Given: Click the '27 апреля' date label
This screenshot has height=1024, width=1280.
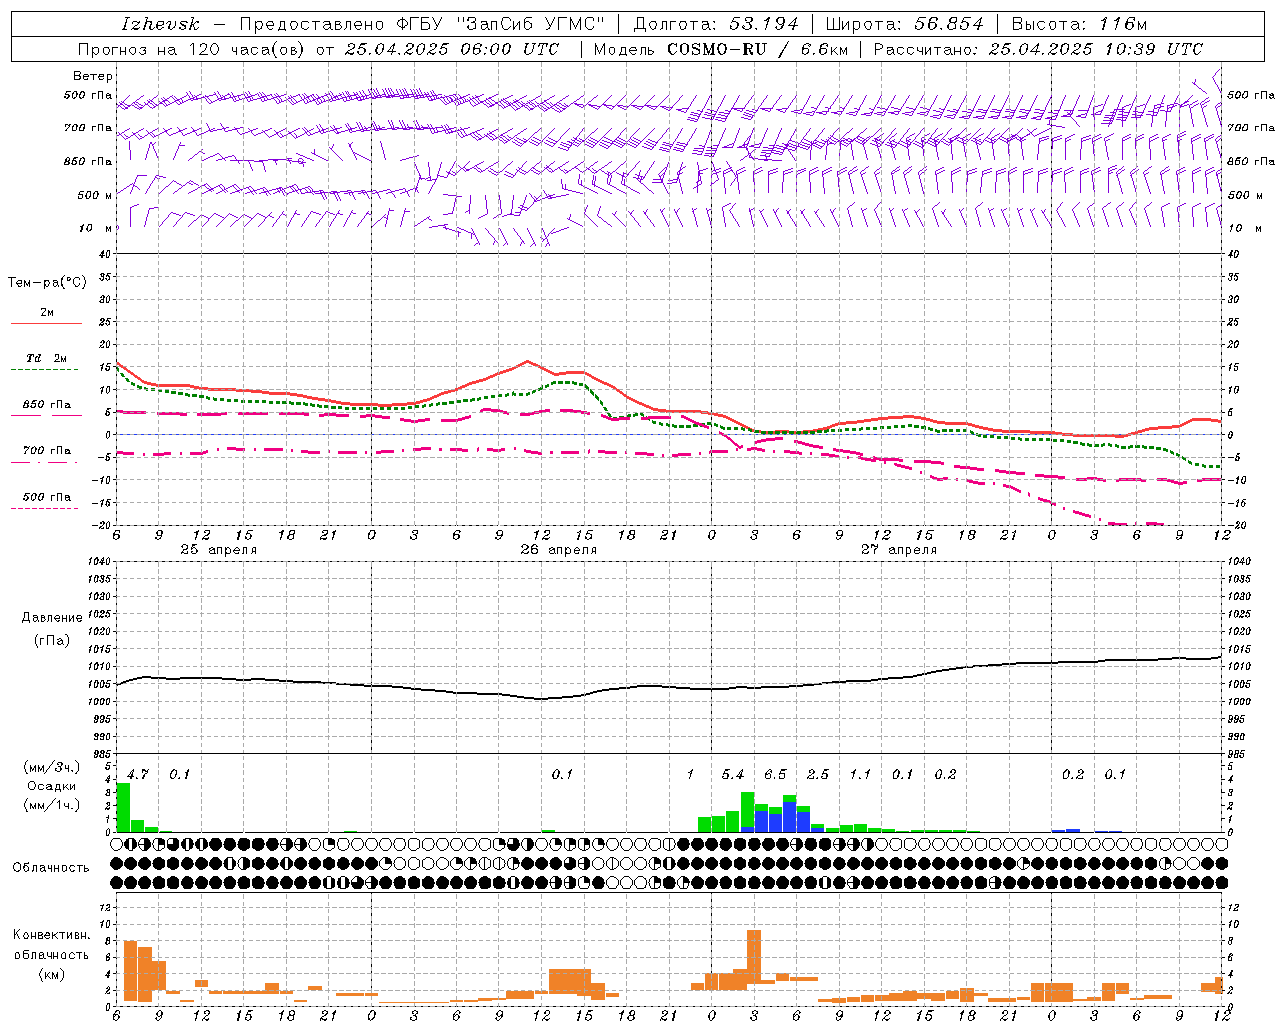Looking at the screenshot, I should pyautogui.click(x=899, y=550).
